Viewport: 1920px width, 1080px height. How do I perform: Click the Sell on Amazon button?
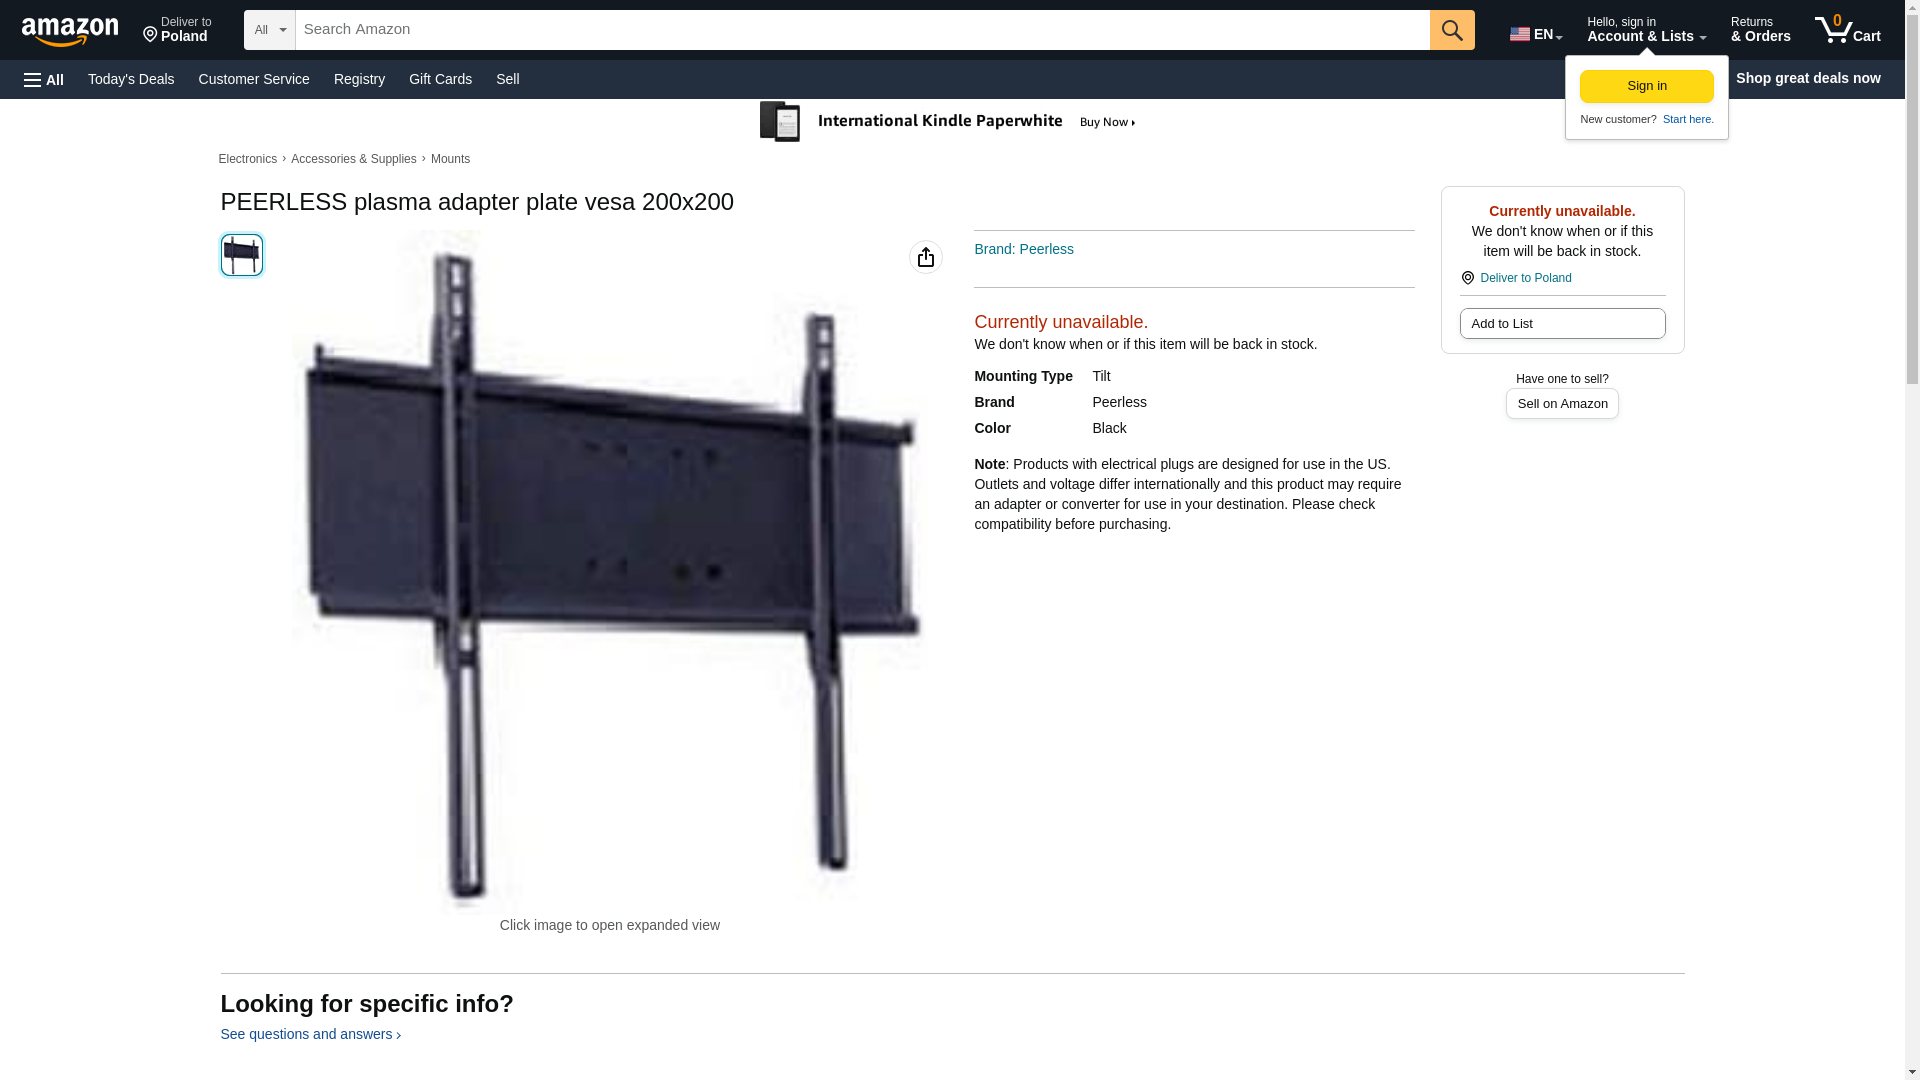click(x=1562, y=403)
